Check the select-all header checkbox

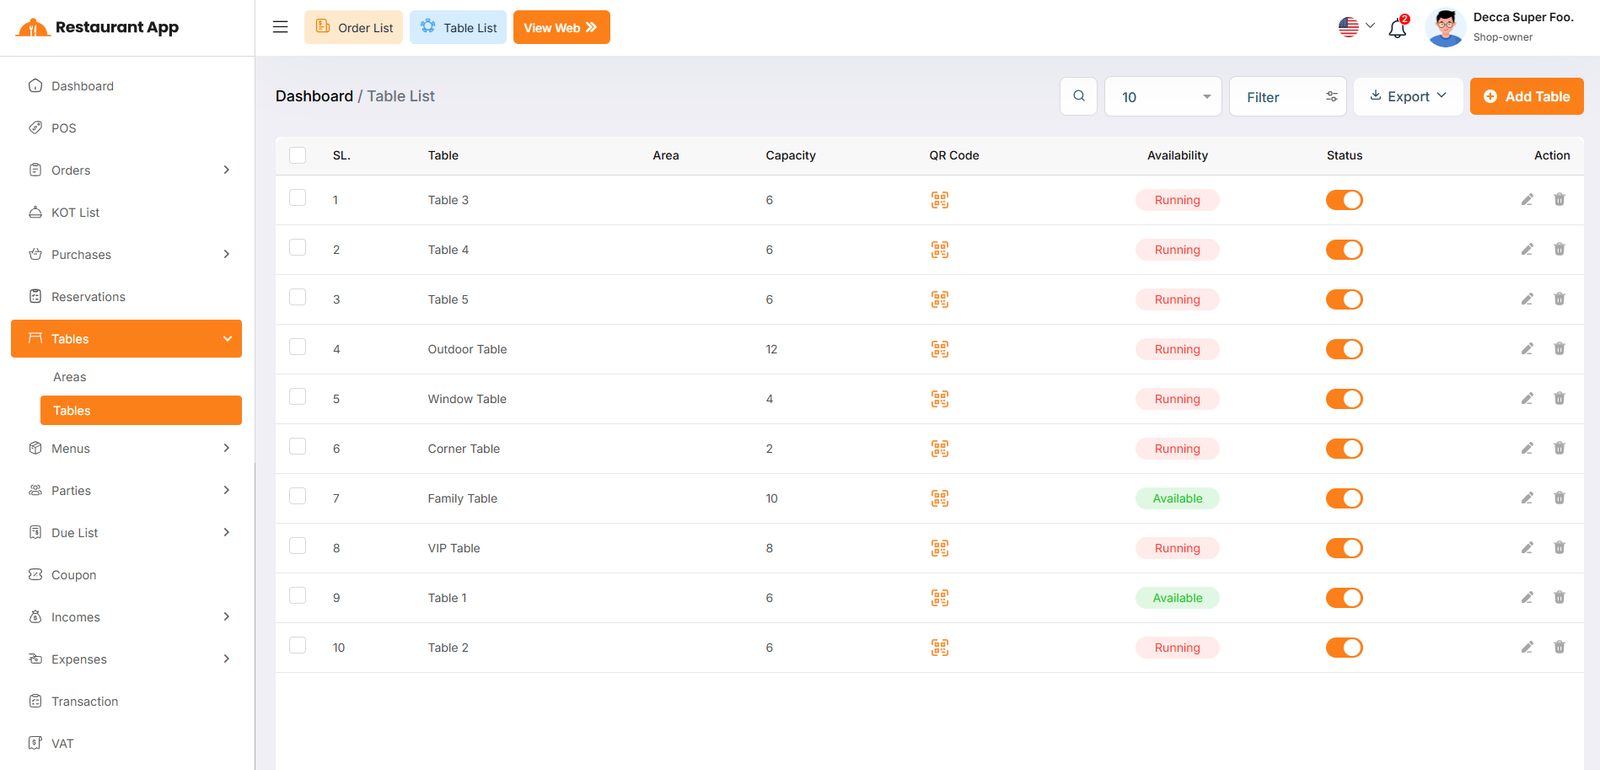(297, 155)
